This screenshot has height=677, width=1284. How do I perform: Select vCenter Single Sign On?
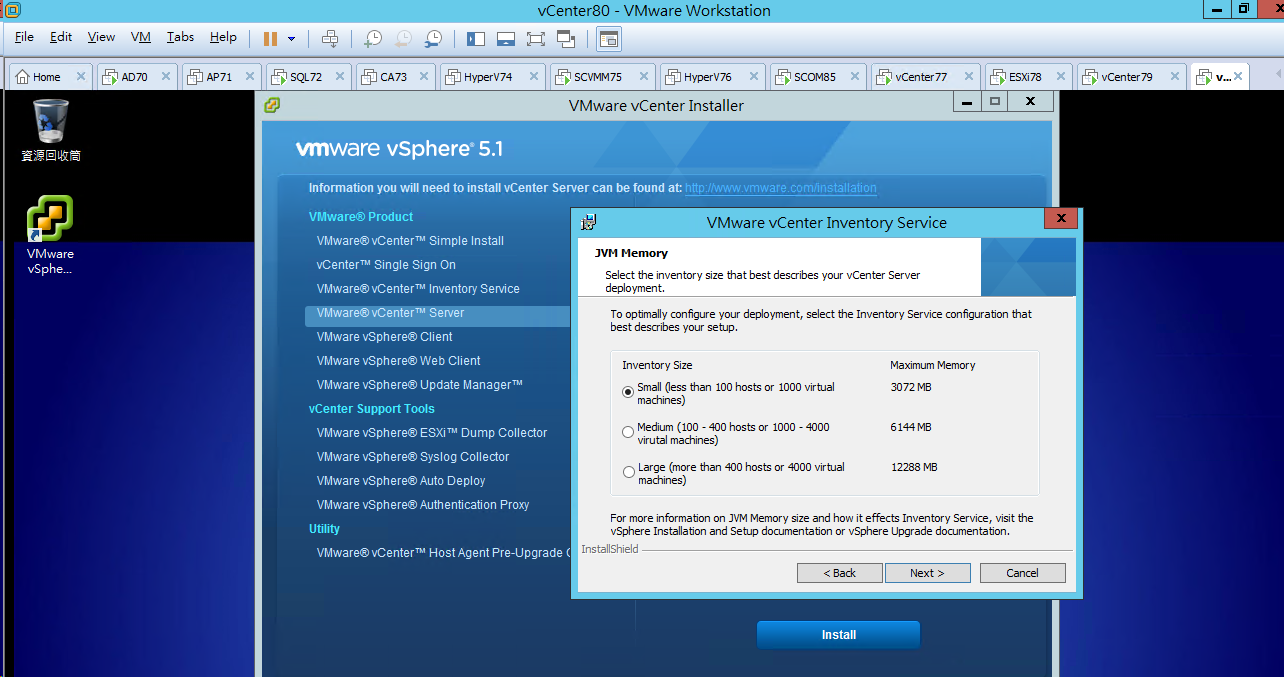click(x=386, y=265)
